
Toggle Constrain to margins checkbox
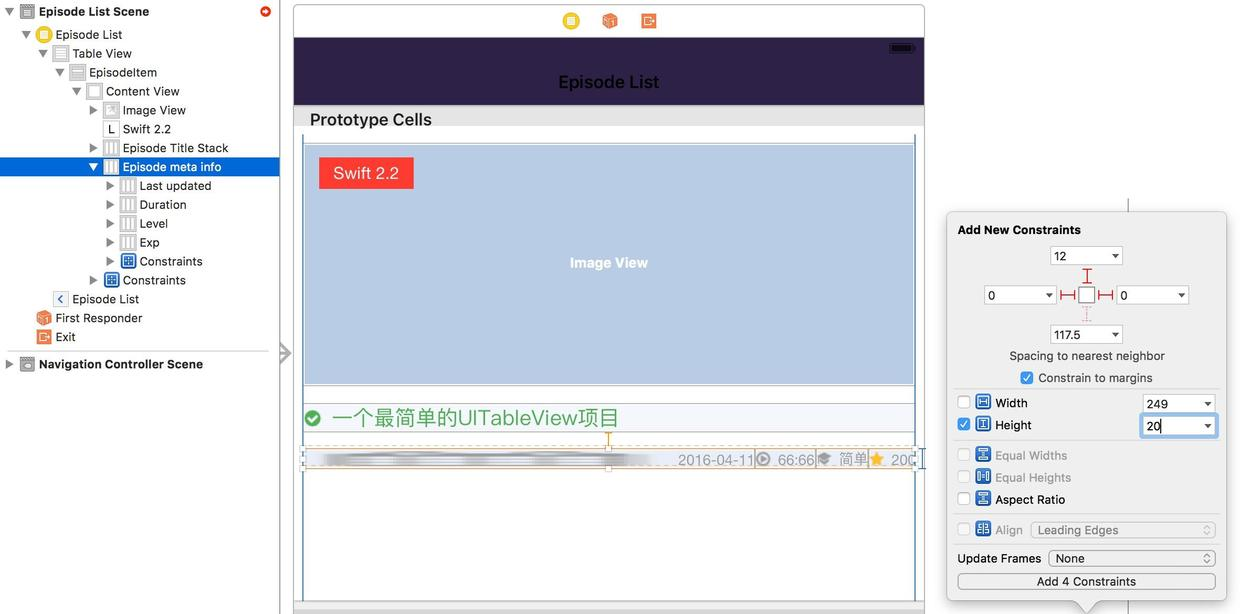(x=1027, y=378)
